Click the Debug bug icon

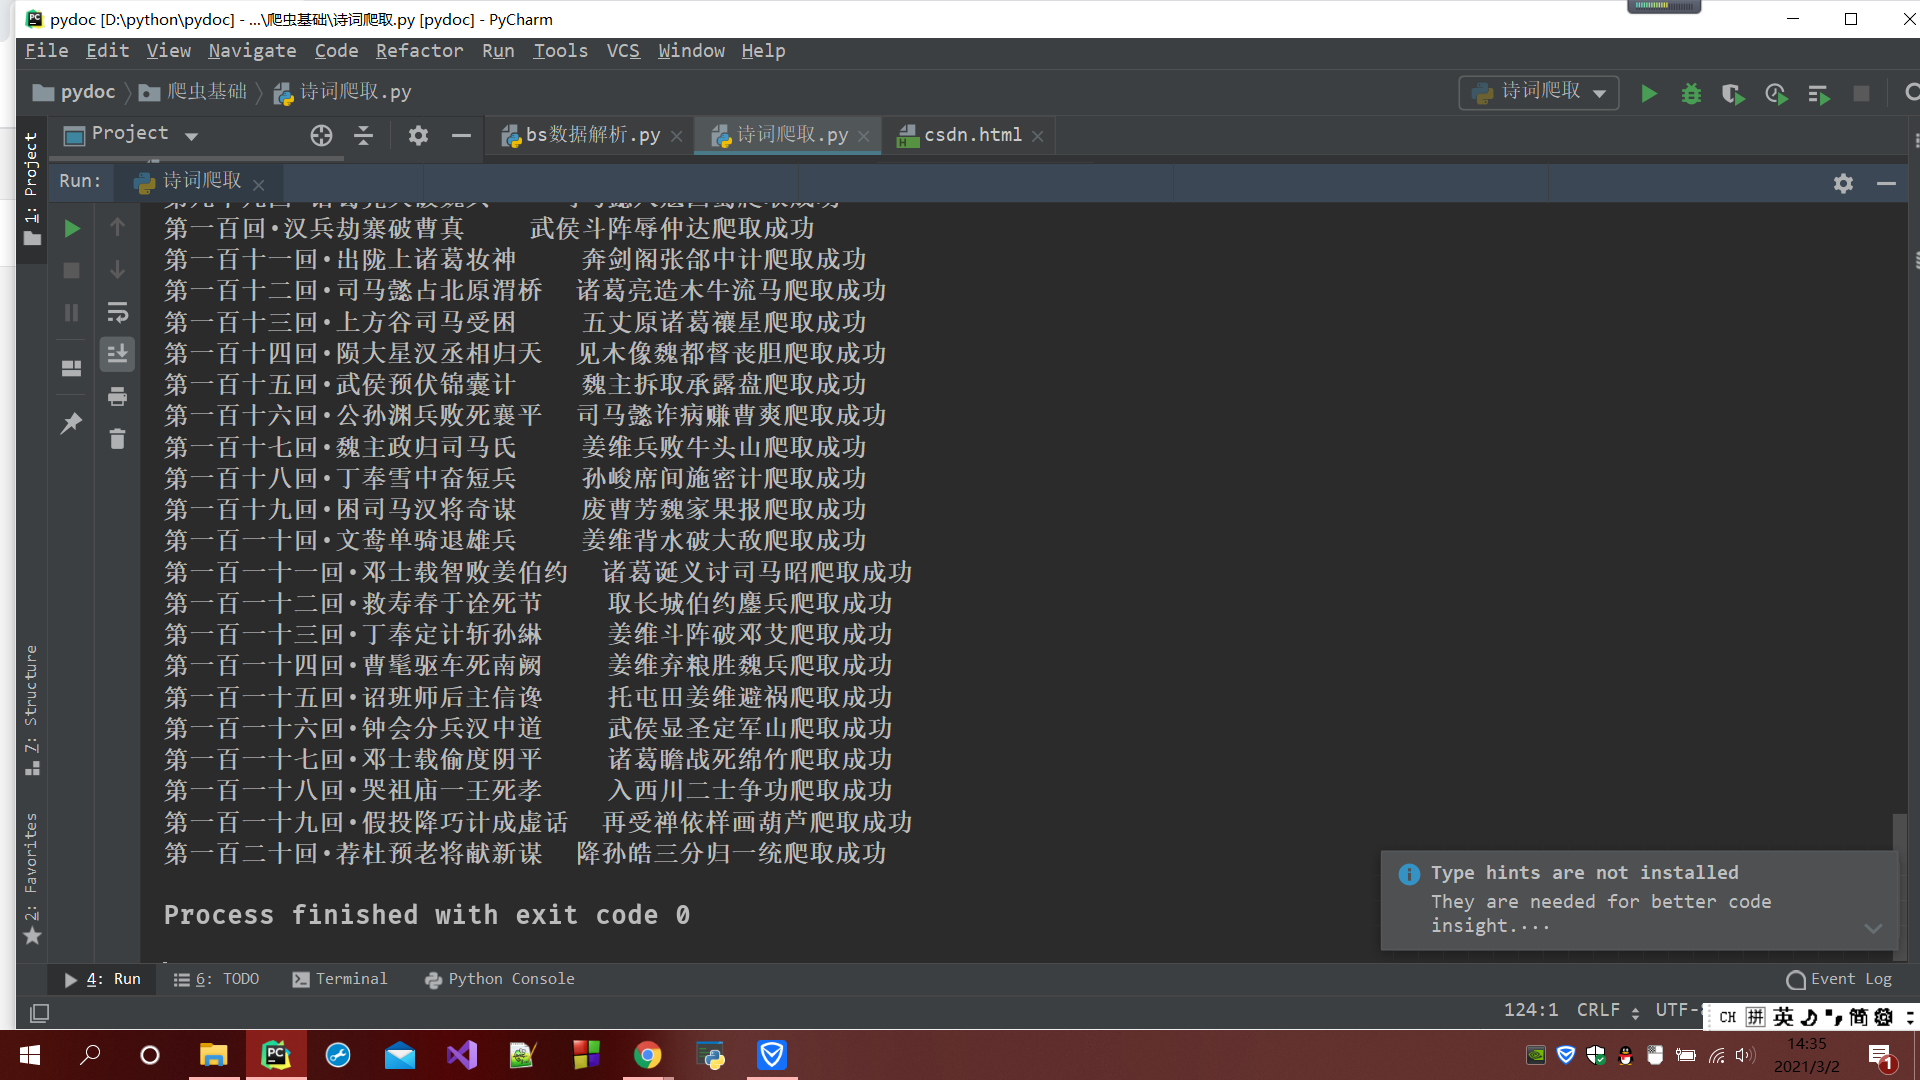pos(1691,93)
